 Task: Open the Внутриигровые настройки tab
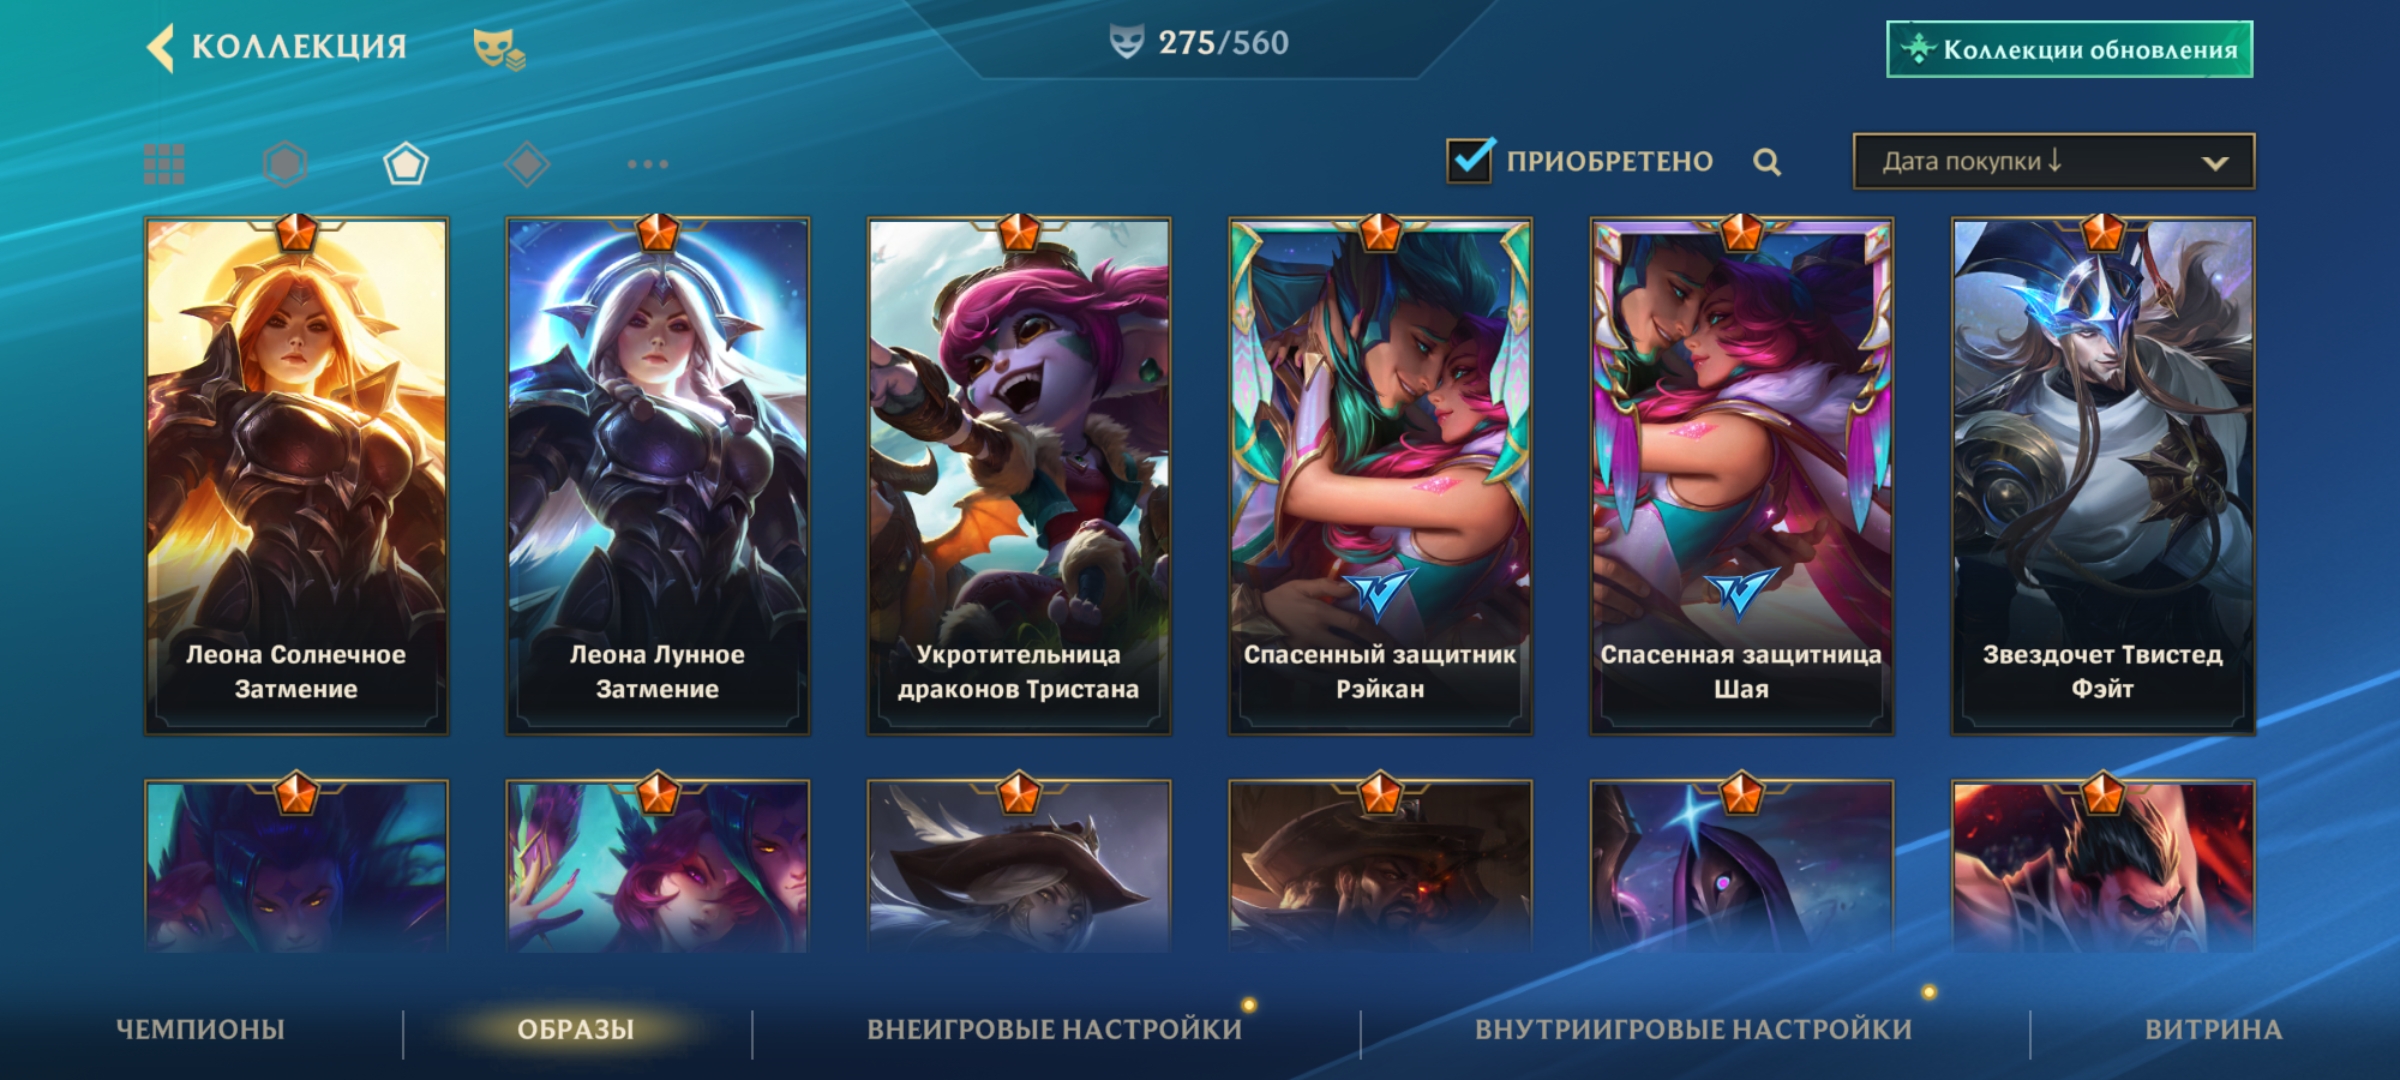point(1693,1029)
